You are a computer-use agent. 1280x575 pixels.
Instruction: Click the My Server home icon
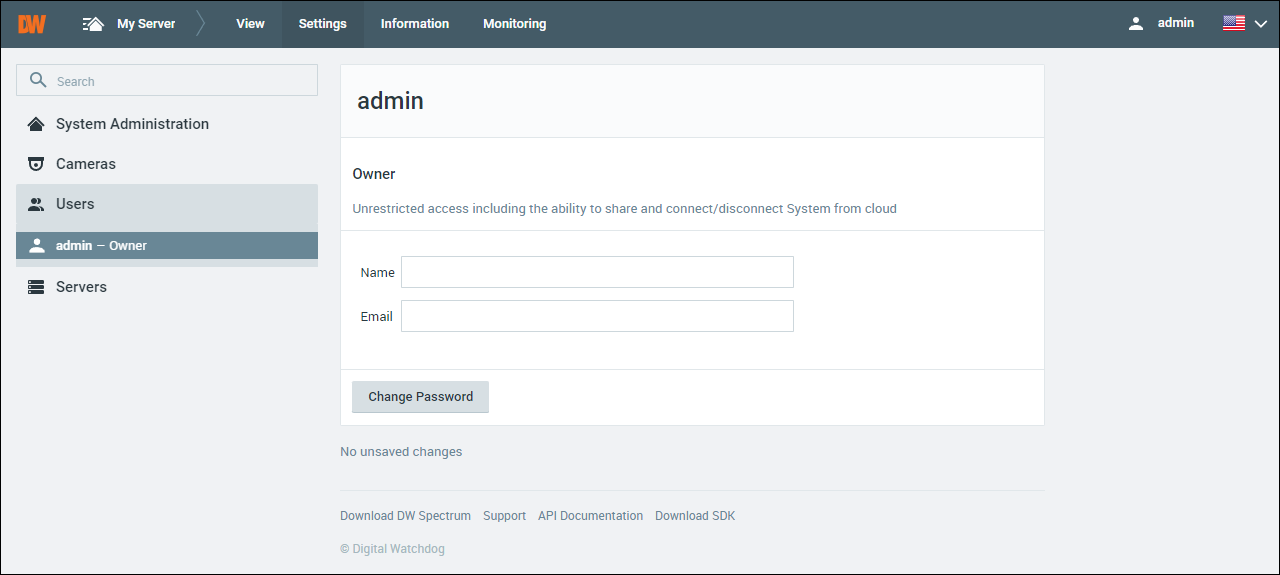(93, 24)
